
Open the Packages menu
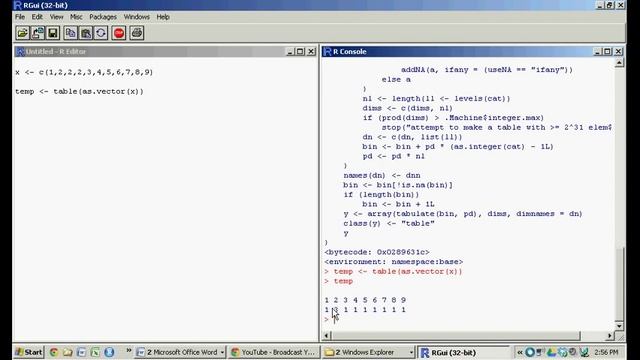point(103,17)
